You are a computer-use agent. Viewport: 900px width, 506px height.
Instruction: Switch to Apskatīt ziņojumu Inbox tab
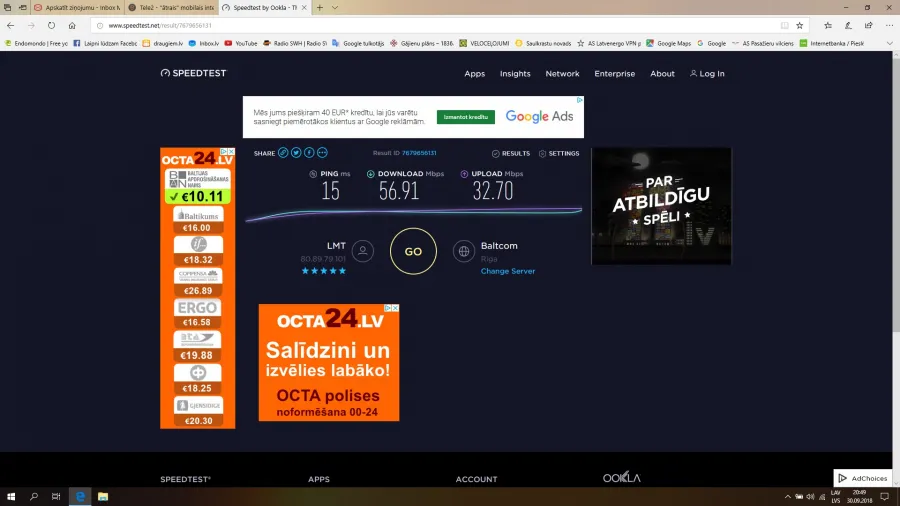point(77,7)
